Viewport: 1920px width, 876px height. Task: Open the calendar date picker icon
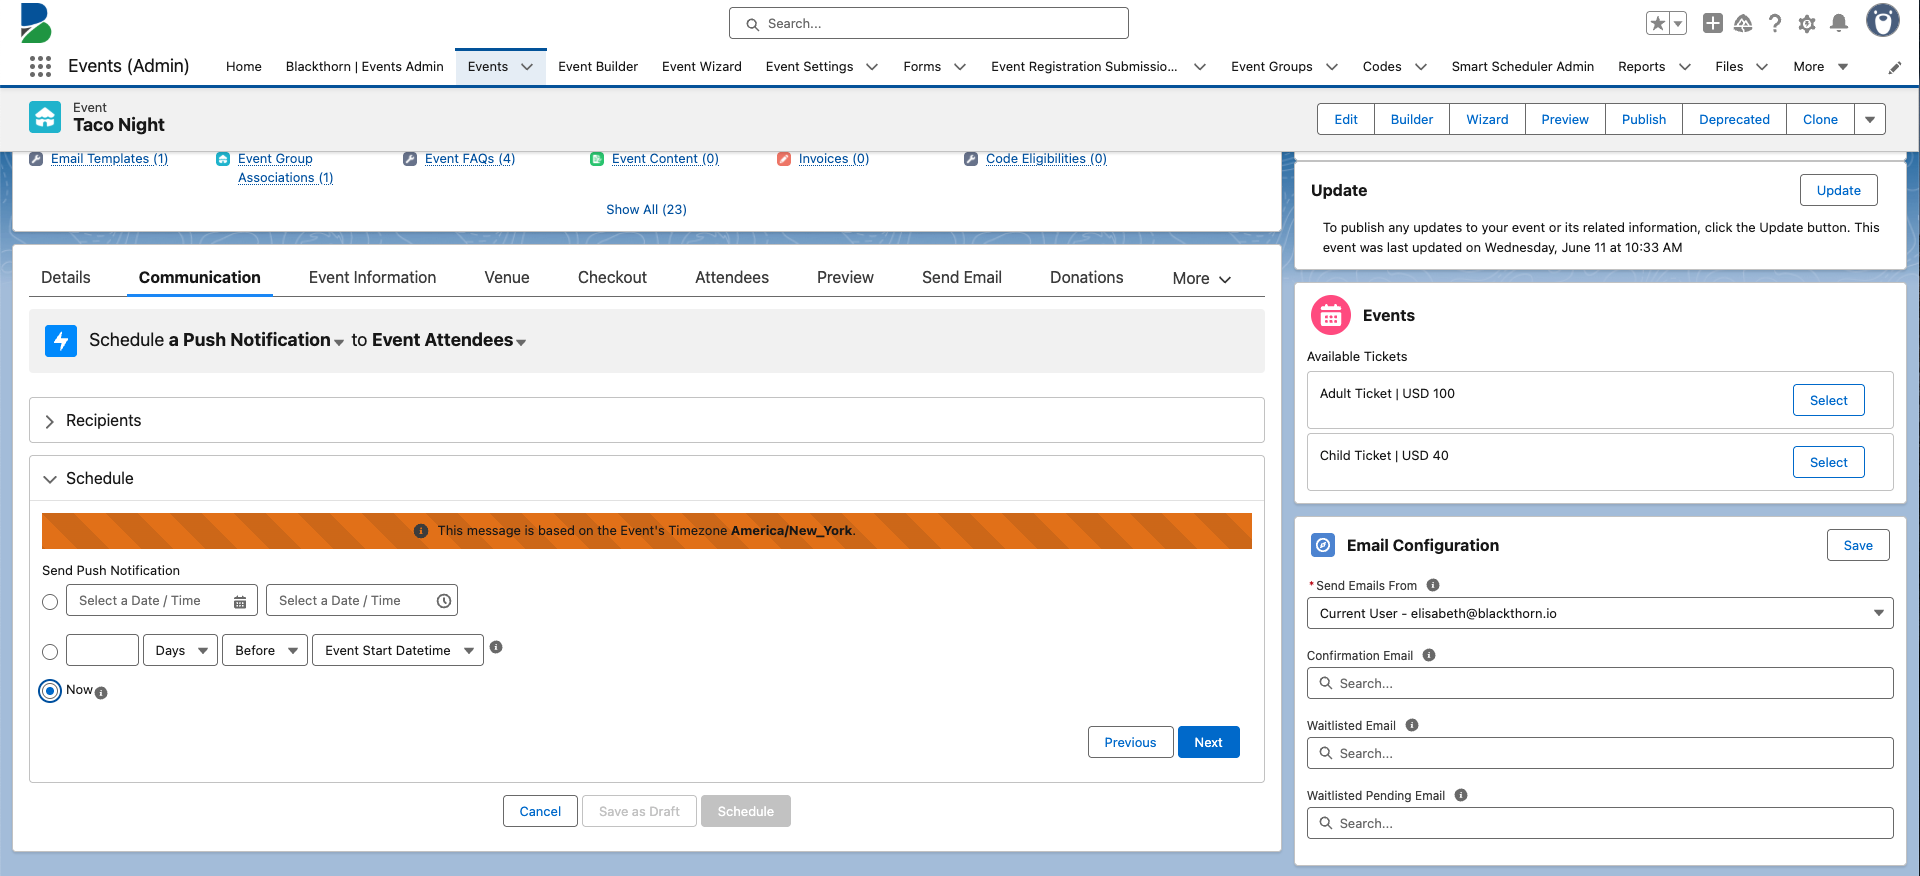click(240, 601)
